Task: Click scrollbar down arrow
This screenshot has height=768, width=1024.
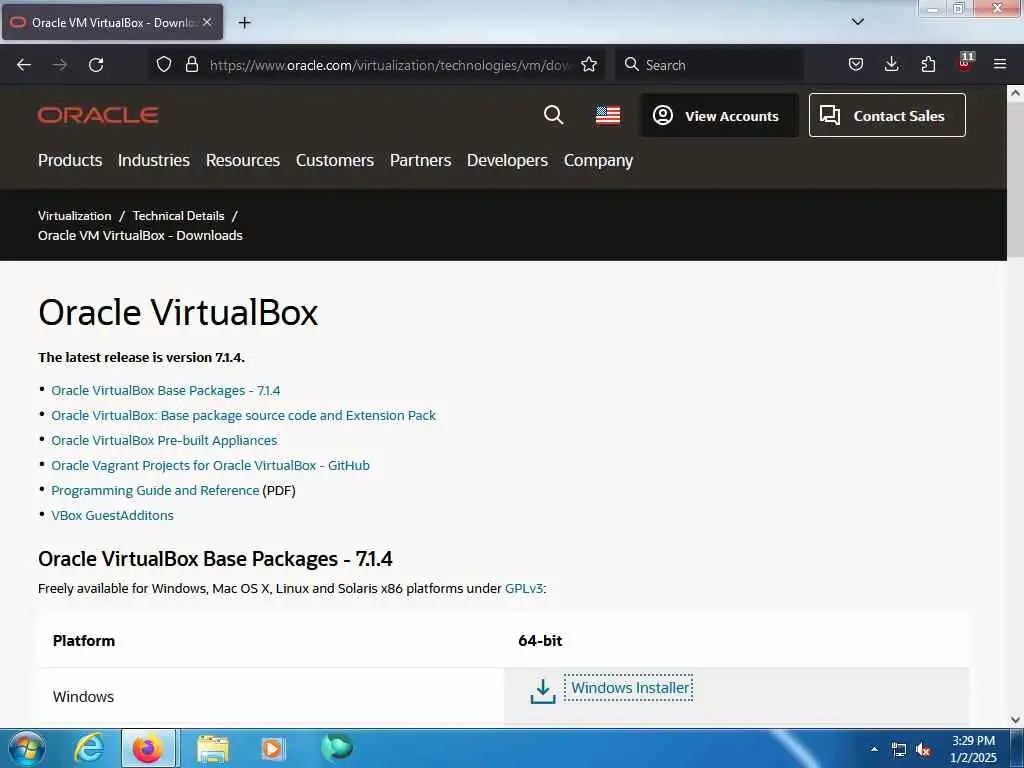Action: [x=1015, y=720]
